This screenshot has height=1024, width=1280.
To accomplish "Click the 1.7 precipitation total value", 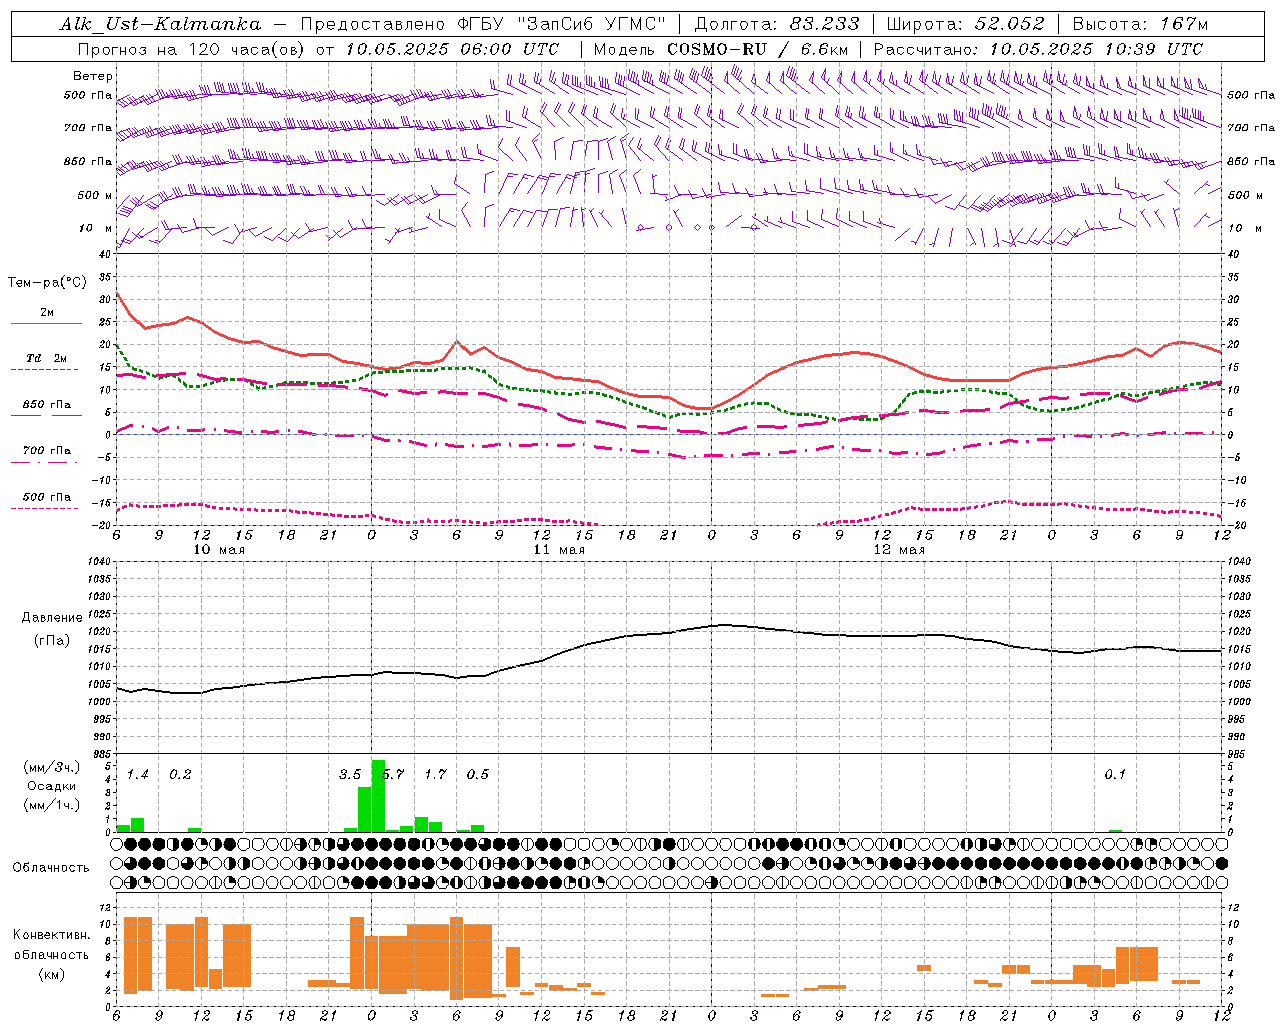I will (435, 774).
